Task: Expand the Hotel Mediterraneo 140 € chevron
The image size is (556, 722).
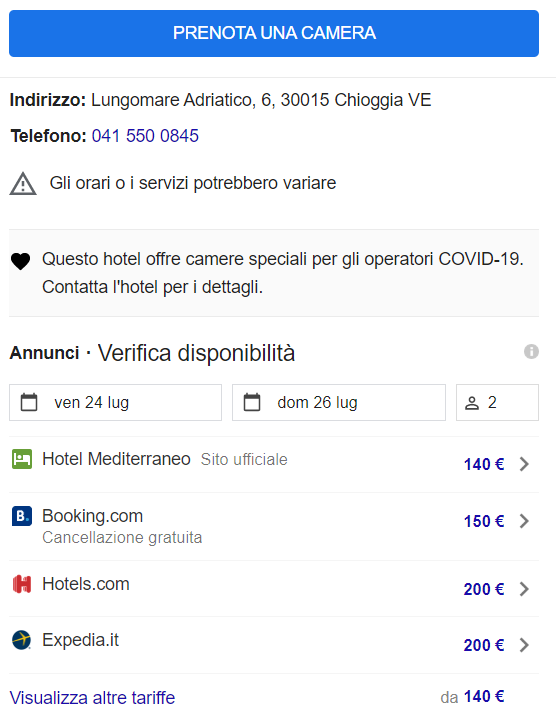Action: point(524,464)
